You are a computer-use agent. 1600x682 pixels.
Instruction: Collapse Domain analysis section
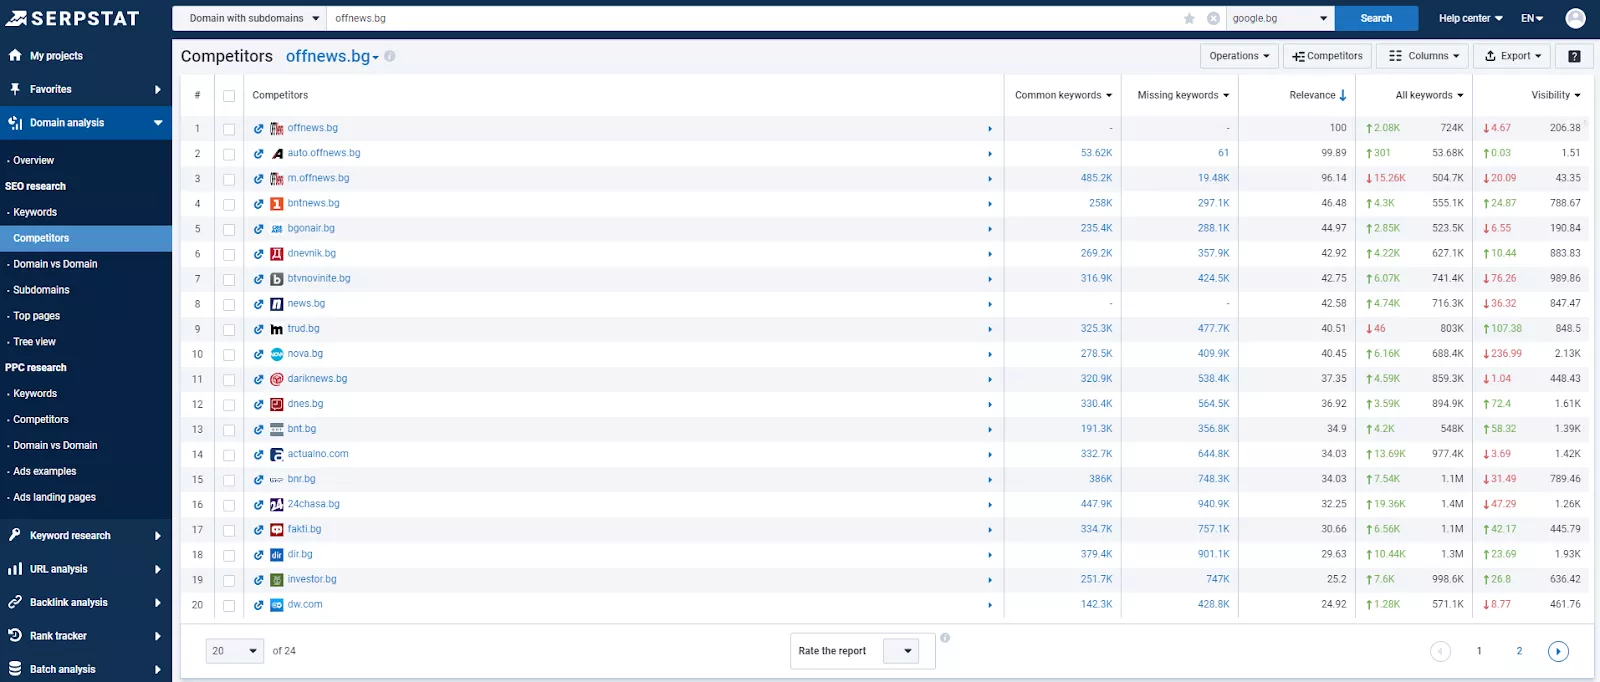click(85, 123)
